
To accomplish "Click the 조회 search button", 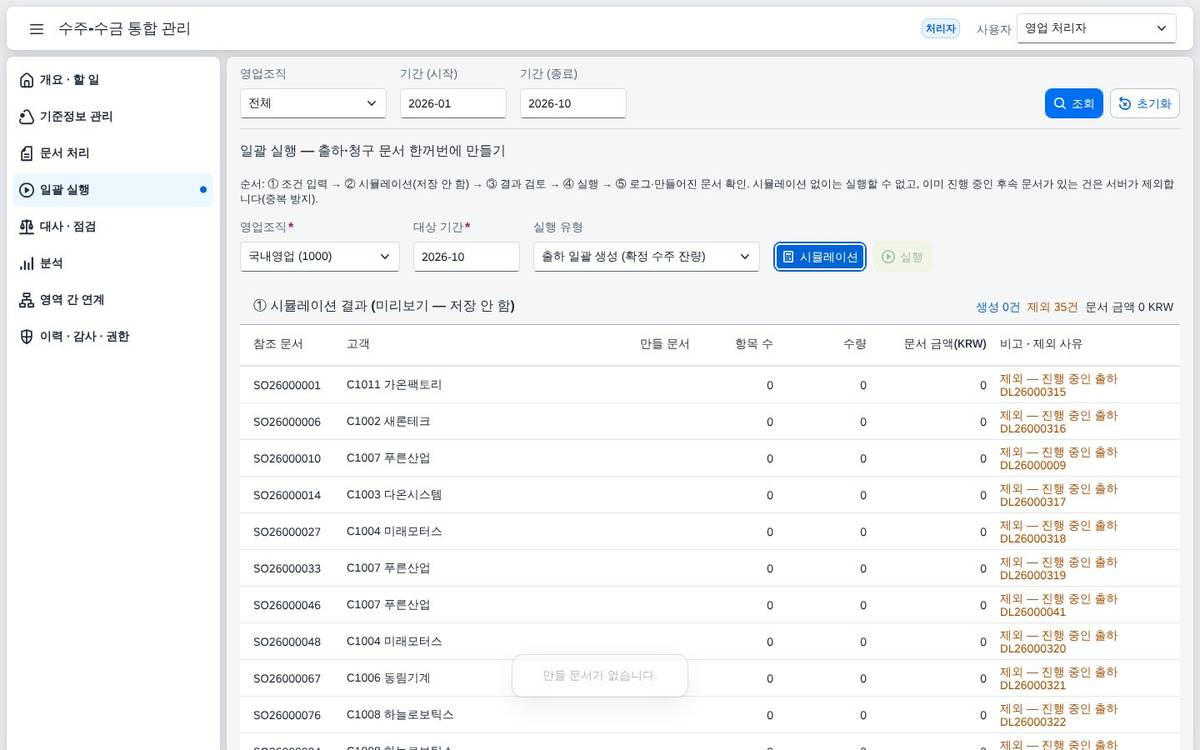I will 1074,104.
